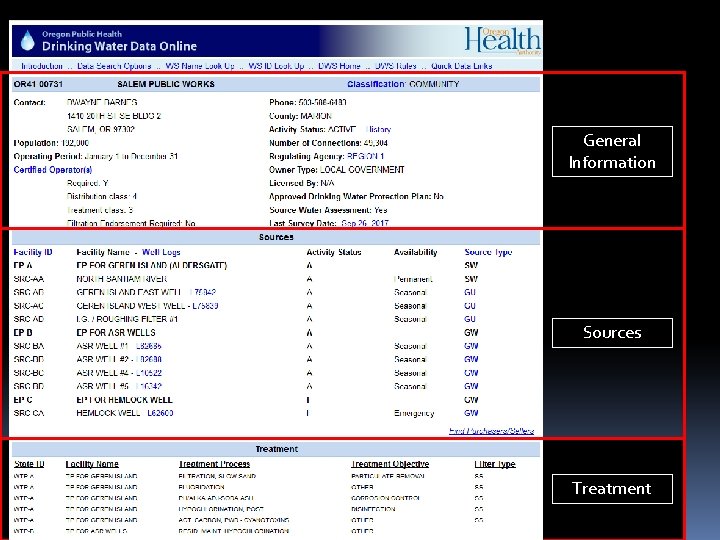This screenshot has width=720, height=540.
Task: Click GW source type for ASR Well #1
Action: click(471, 346)
